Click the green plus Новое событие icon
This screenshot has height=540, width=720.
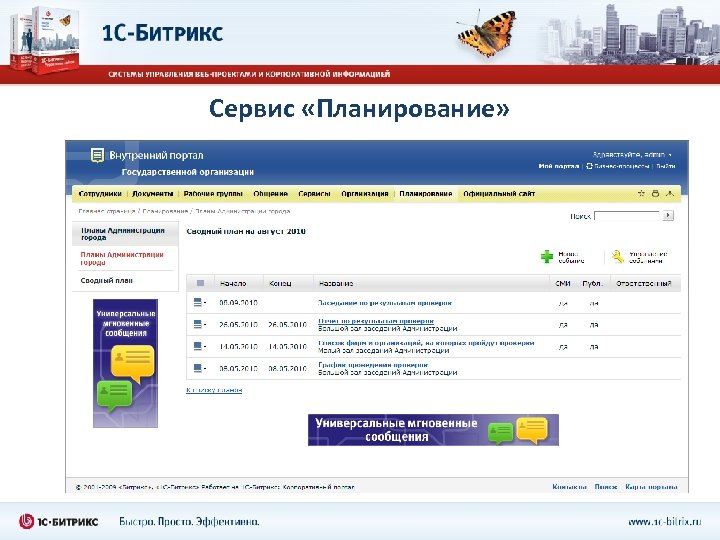pyautogui.click(x=546, y=257)
